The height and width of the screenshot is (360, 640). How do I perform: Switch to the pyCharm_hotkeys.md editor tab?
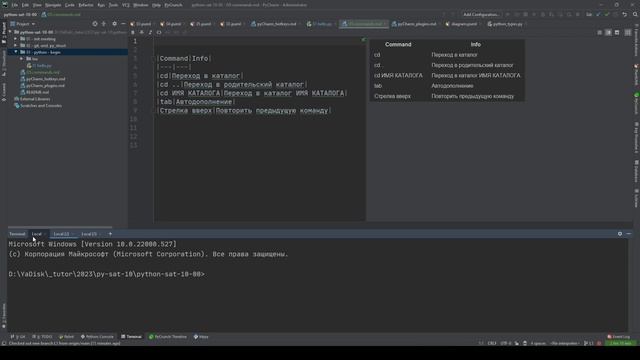276,24
